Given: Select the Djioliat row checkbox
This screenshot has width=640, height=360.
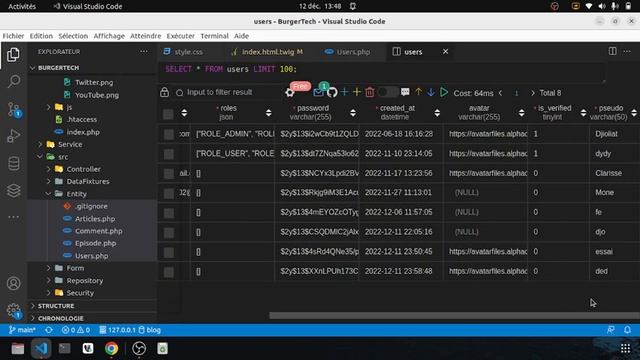Looking at the screenshot, I should pos(169,134).
